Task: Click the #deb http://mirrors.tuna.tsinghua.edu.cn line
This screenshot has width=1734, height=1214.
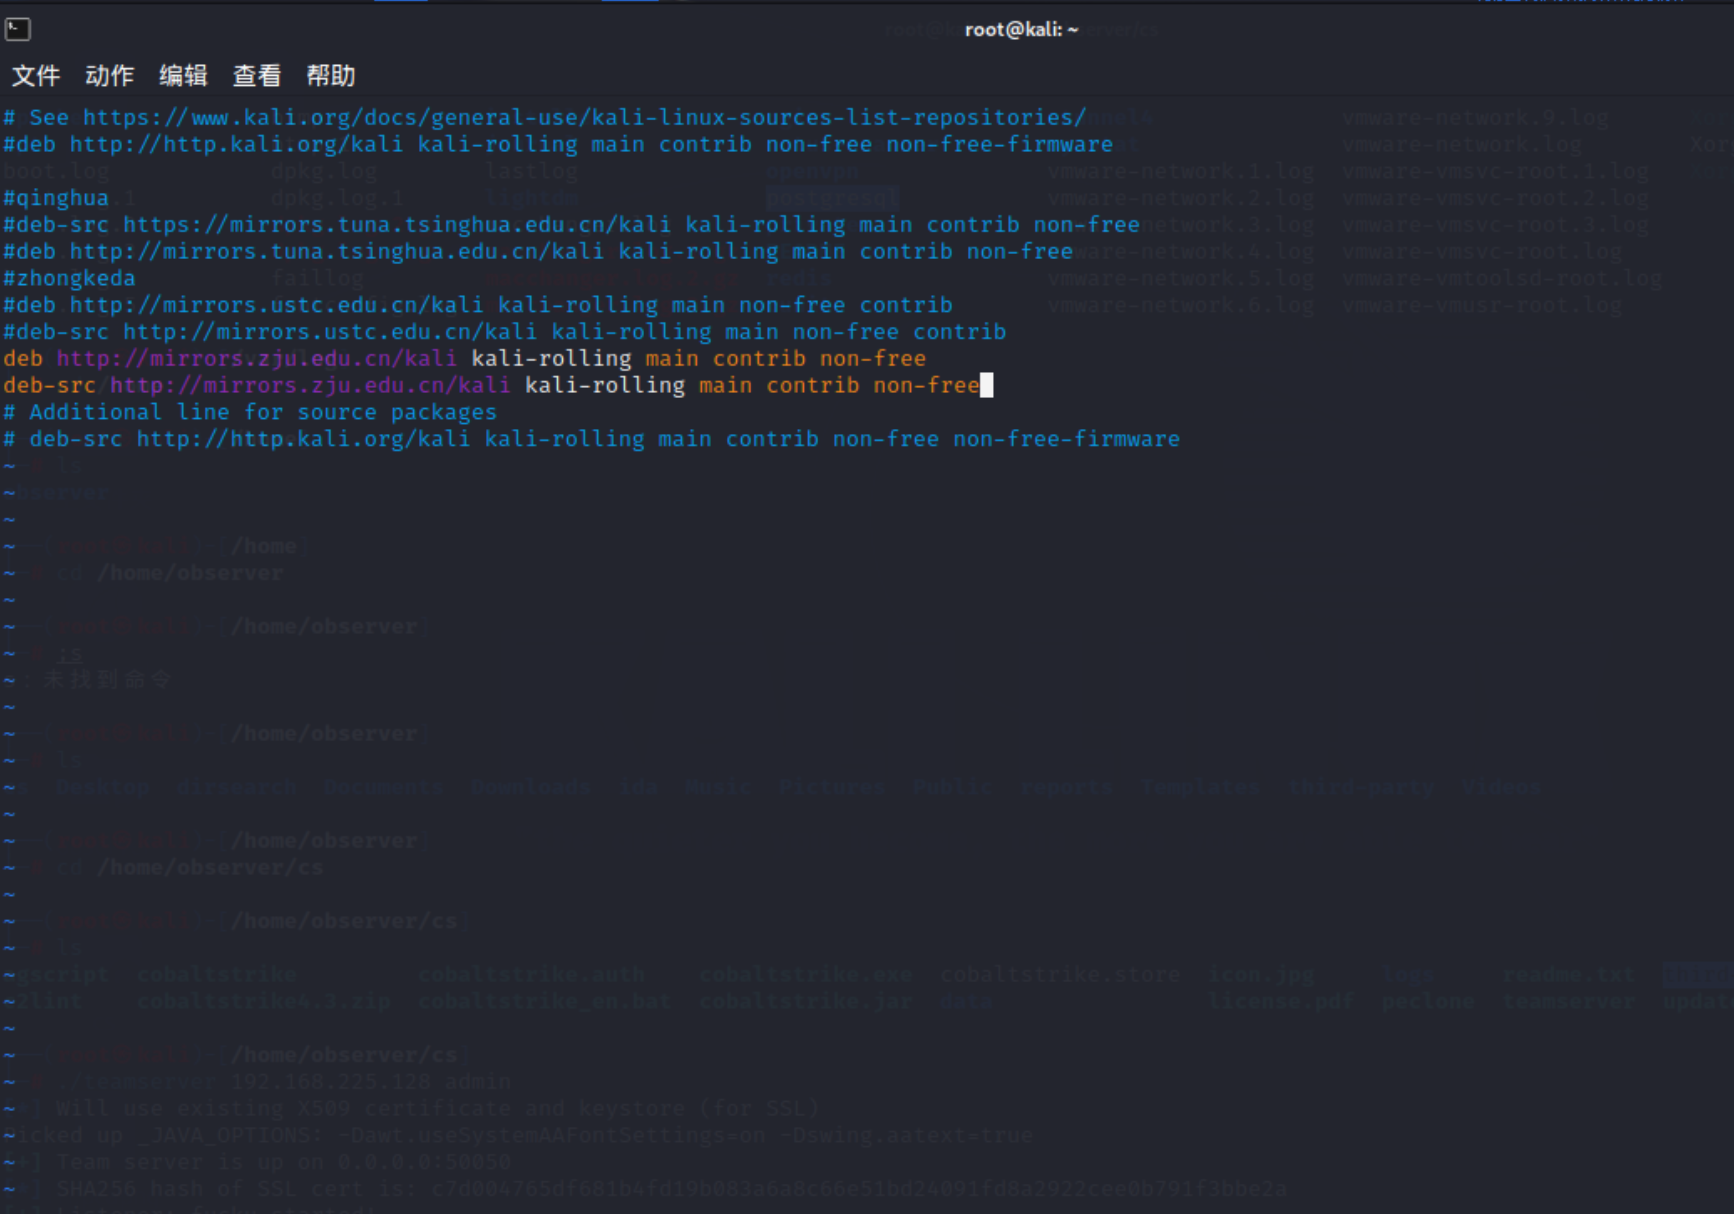Action: [x=537, y=252]
